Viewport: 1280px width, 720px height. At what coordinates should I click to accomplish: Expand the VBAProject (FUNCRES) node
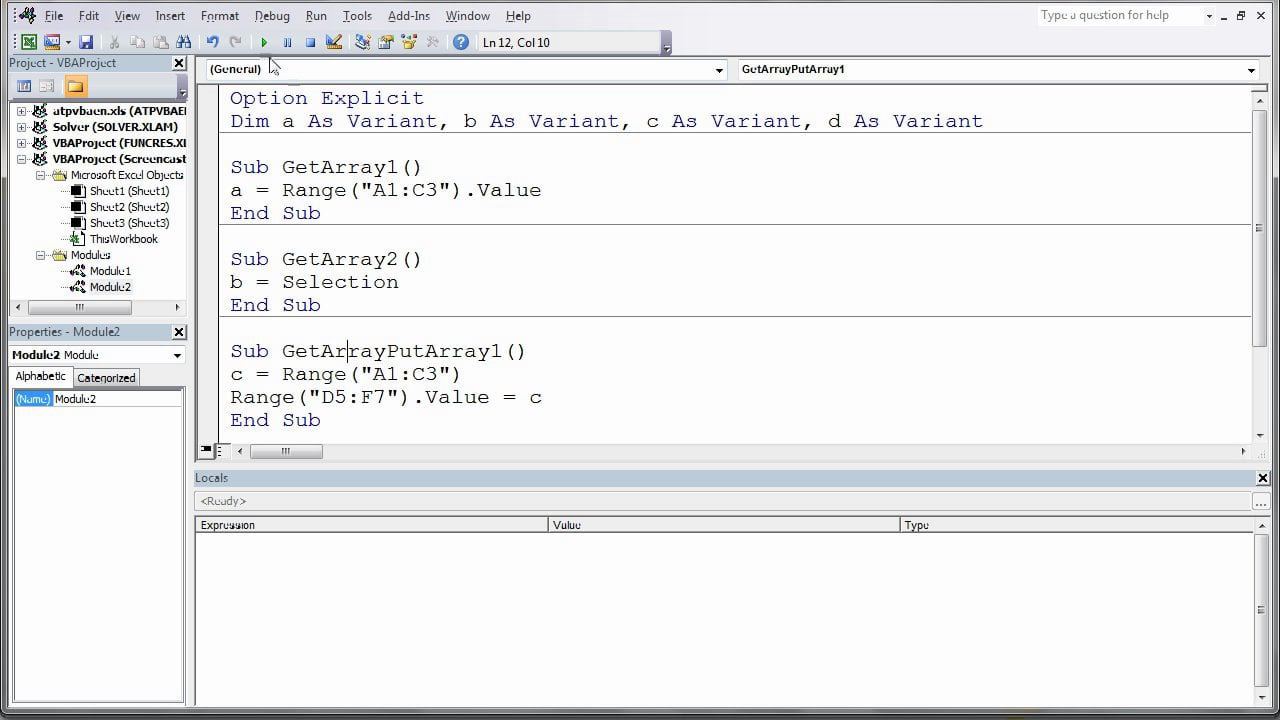[21, 143]
